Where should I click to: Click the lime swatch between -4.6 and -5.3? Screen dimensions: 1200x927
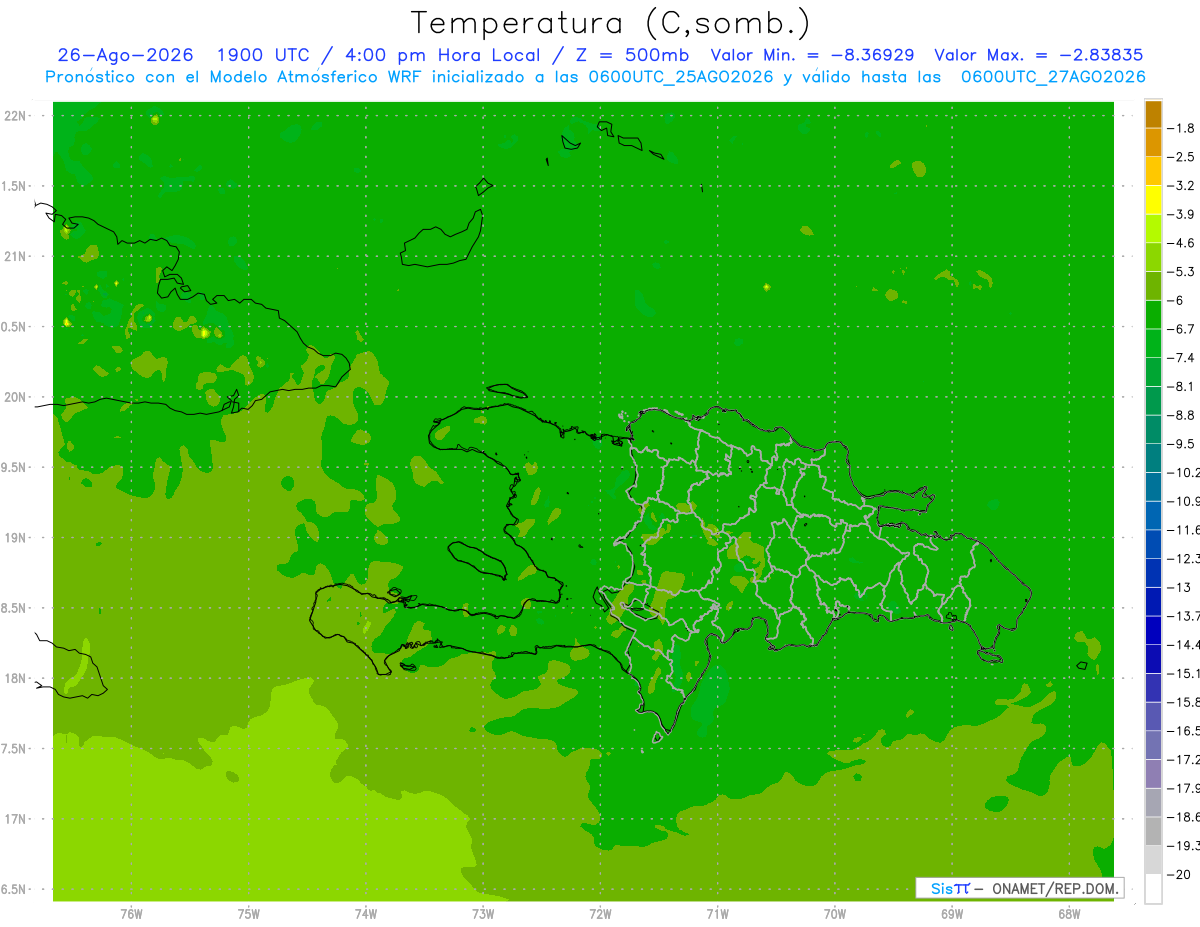pyautogui.click(x=1153, y=257)
